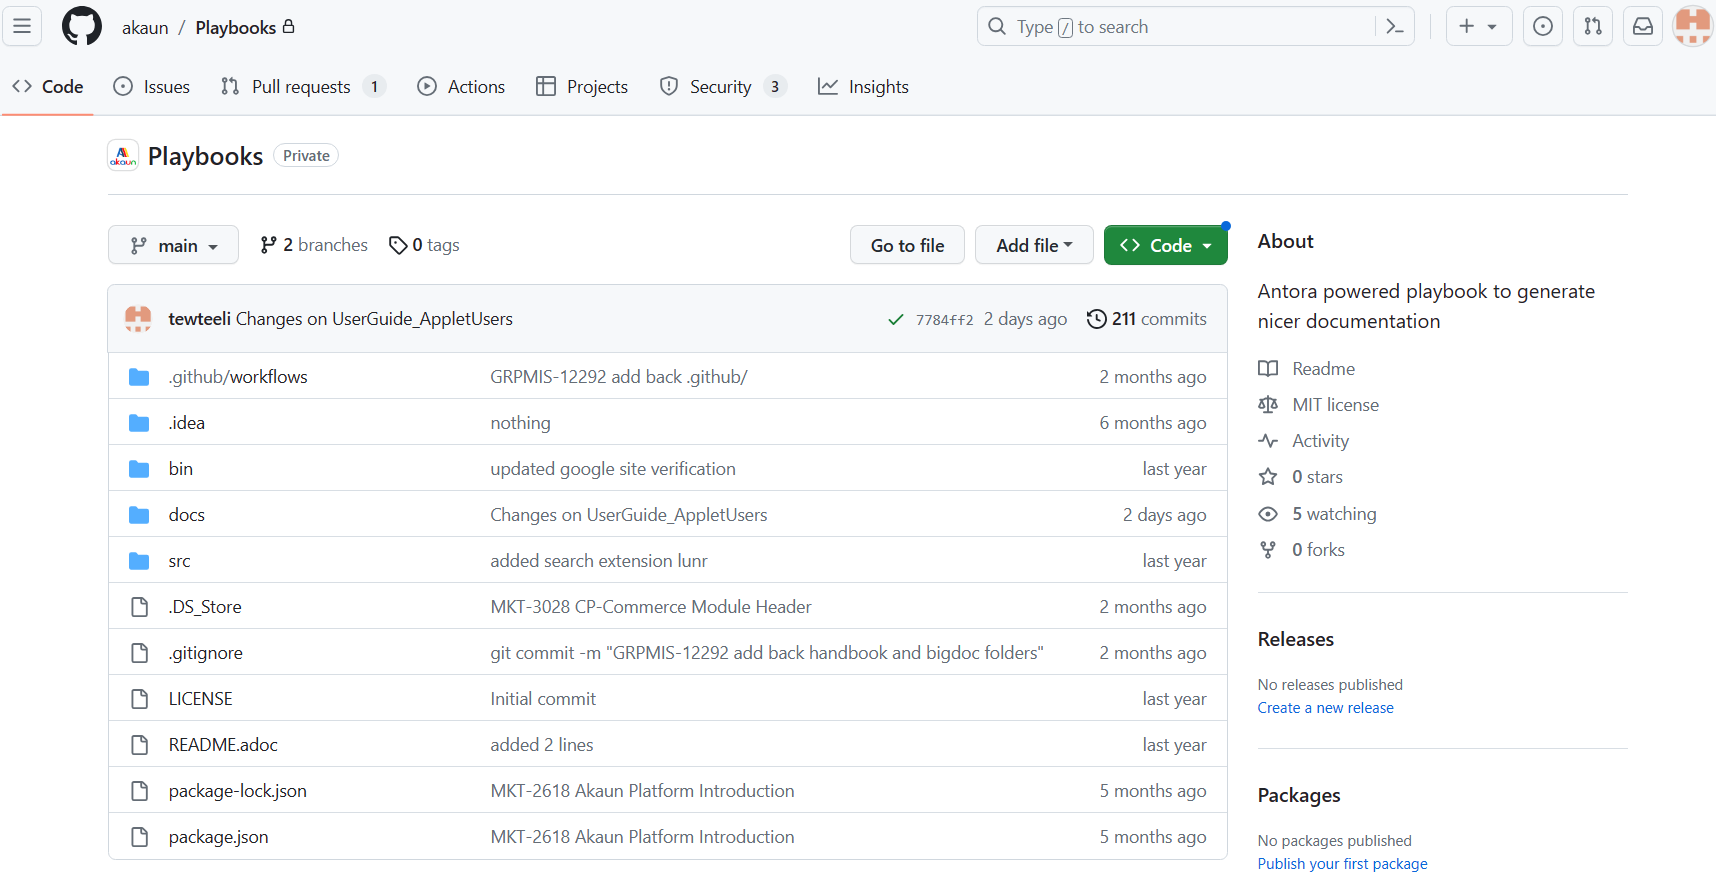Screen dimensions: 1716x874
Task: Open the 211 commits history
Action: point(1147,319)
